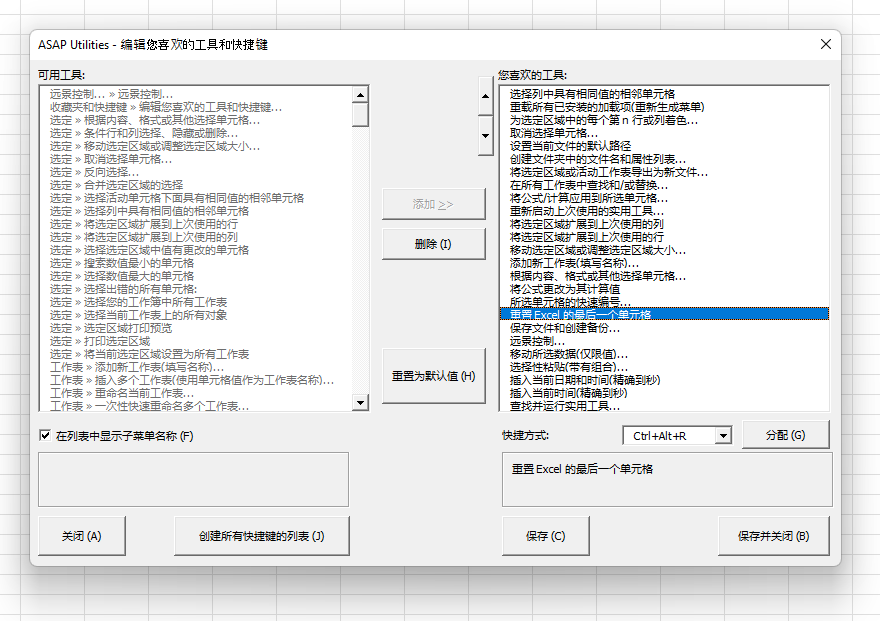
Task: Select 选定 » 选择当前工作表上的所有对象
Action: [138, 315]
